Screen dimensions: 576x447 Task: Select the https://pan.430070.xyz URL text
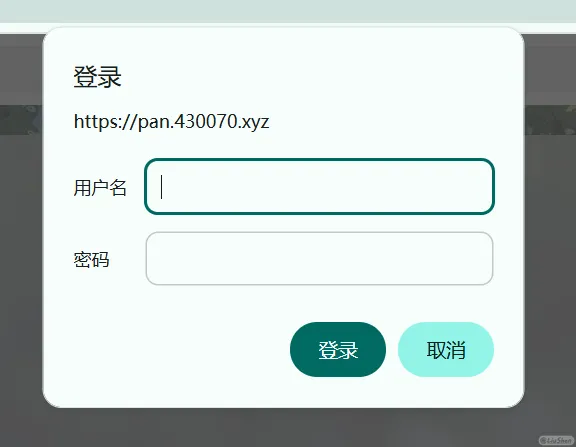172,122
